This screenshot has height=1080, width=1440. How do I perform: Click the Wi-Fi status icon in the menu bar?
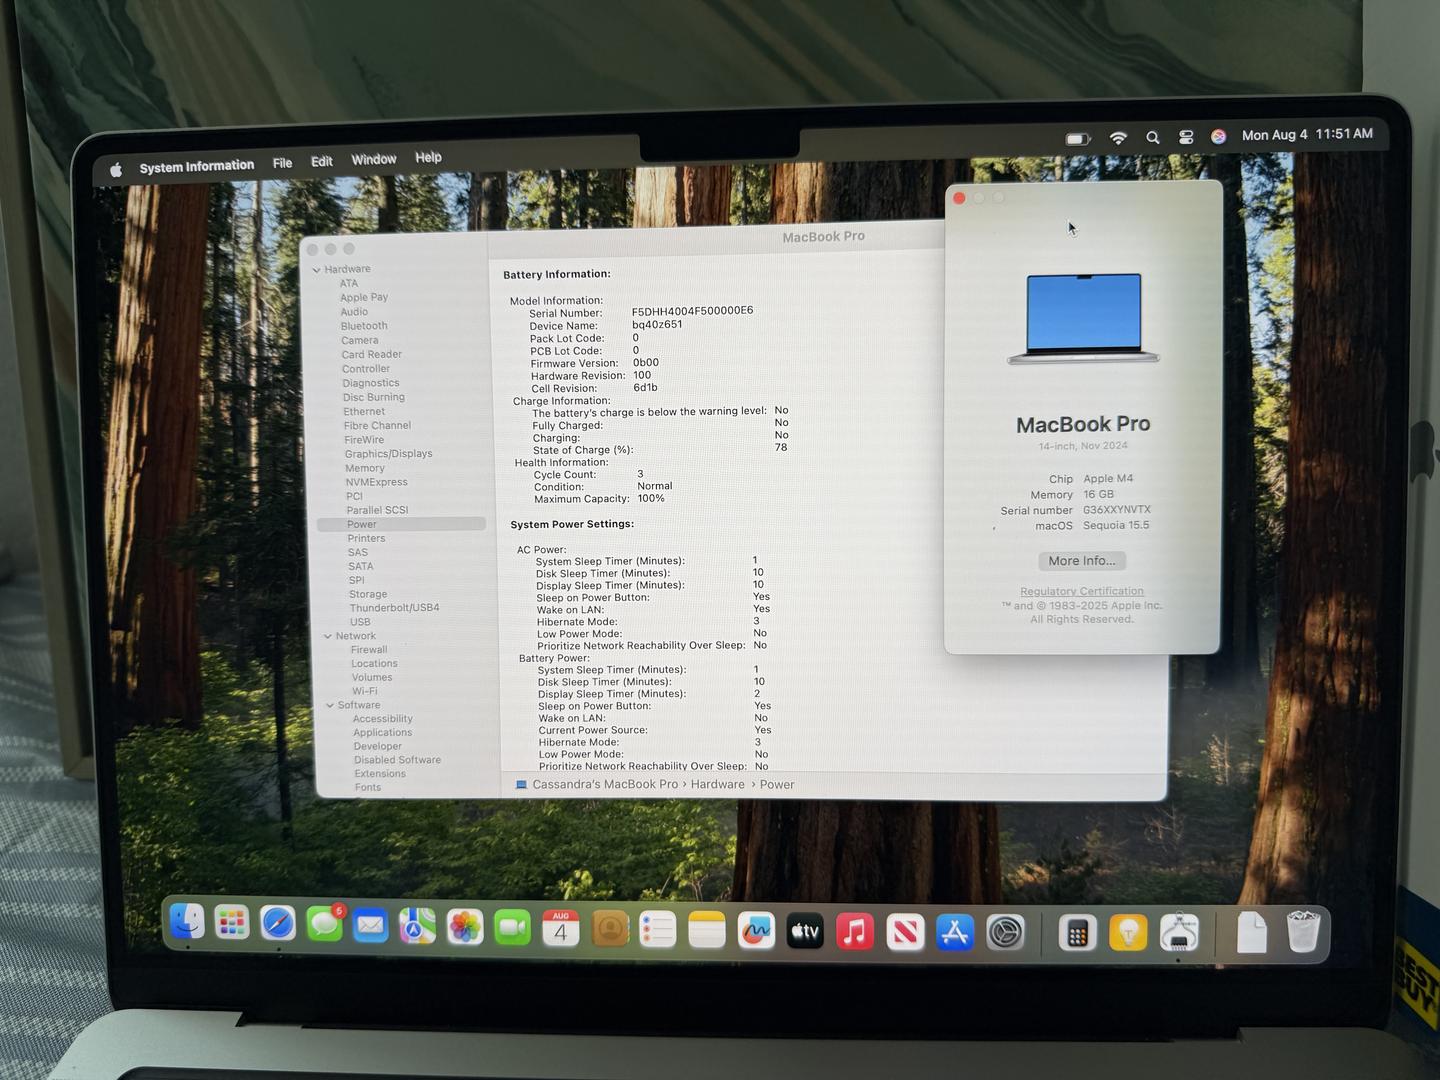(x=1118, y=138)
